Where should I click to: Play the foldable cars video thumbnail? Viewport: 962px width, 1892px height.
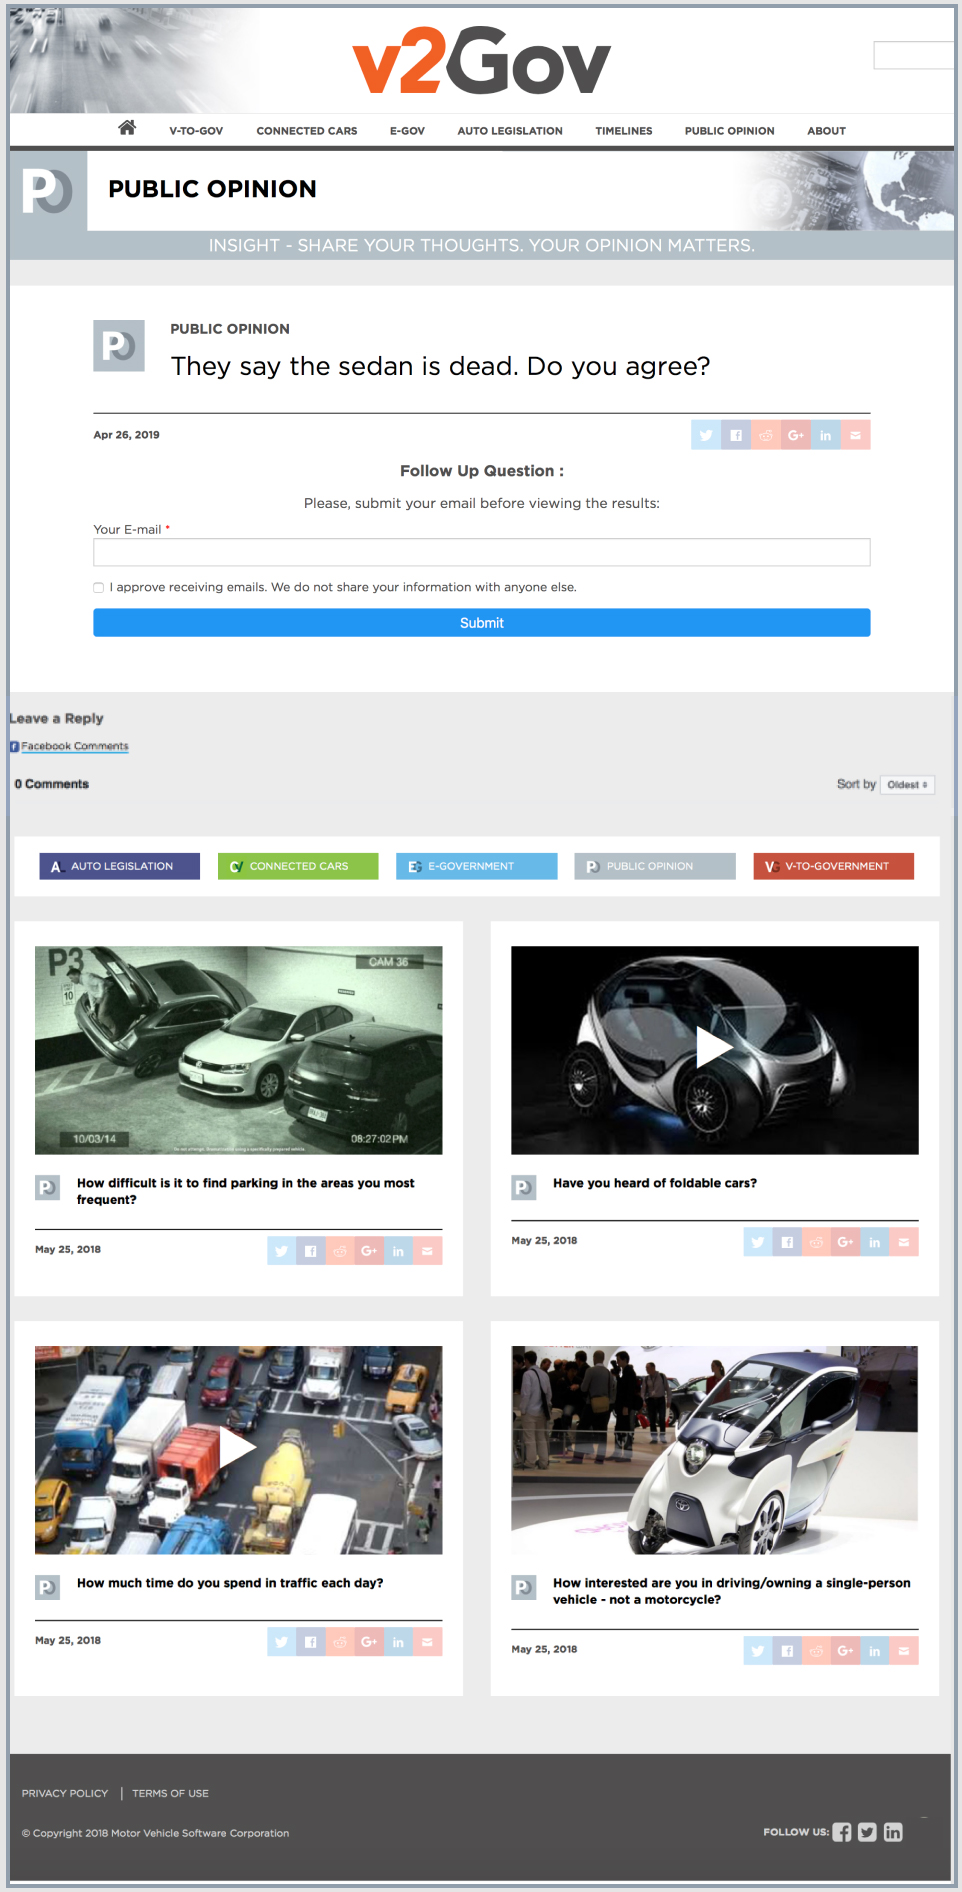[714, 1049]
